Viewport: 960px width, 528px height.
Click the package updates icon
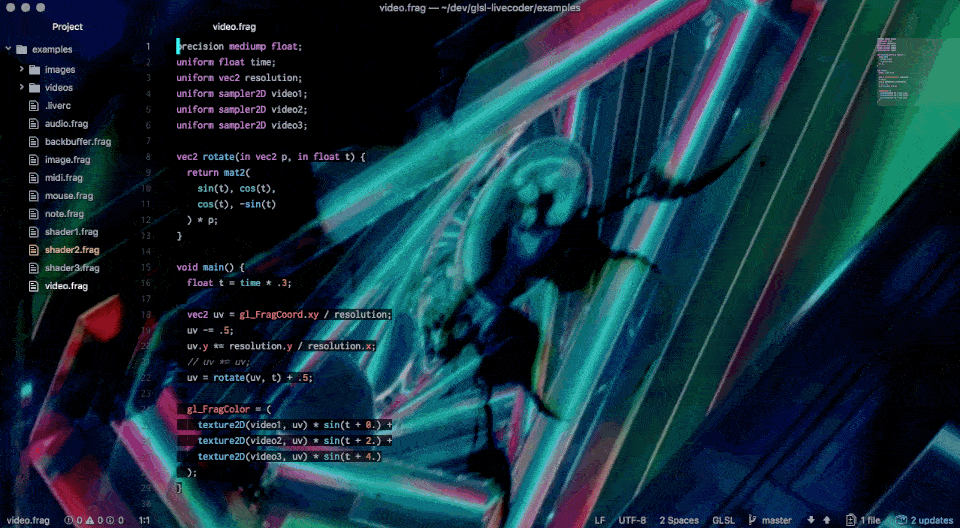tap(901, 520)
